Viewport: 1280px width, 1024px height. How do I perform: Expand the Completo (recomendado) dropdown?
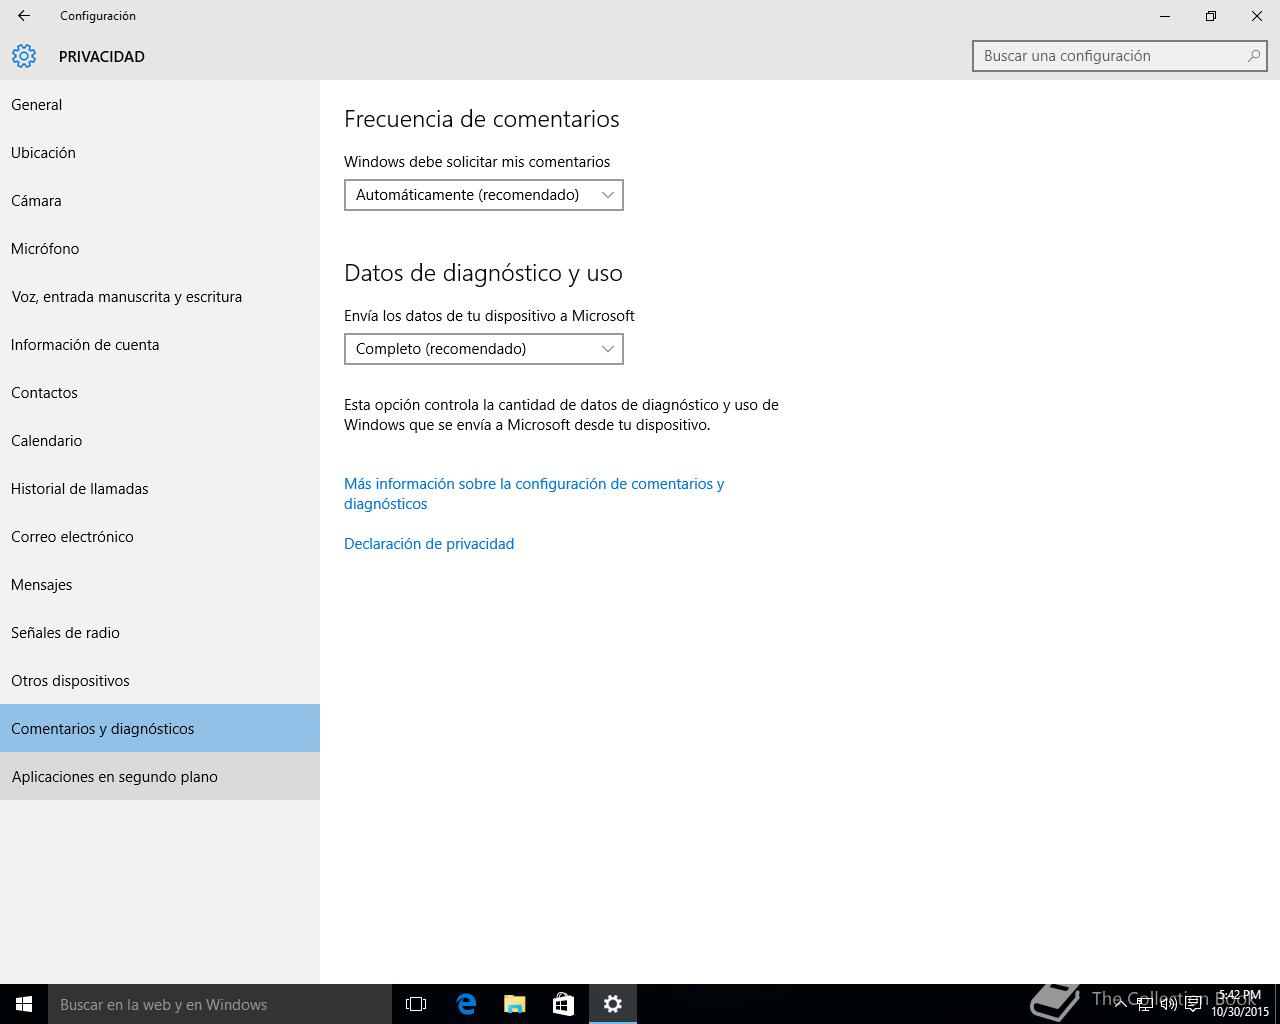tap(484, 349)
